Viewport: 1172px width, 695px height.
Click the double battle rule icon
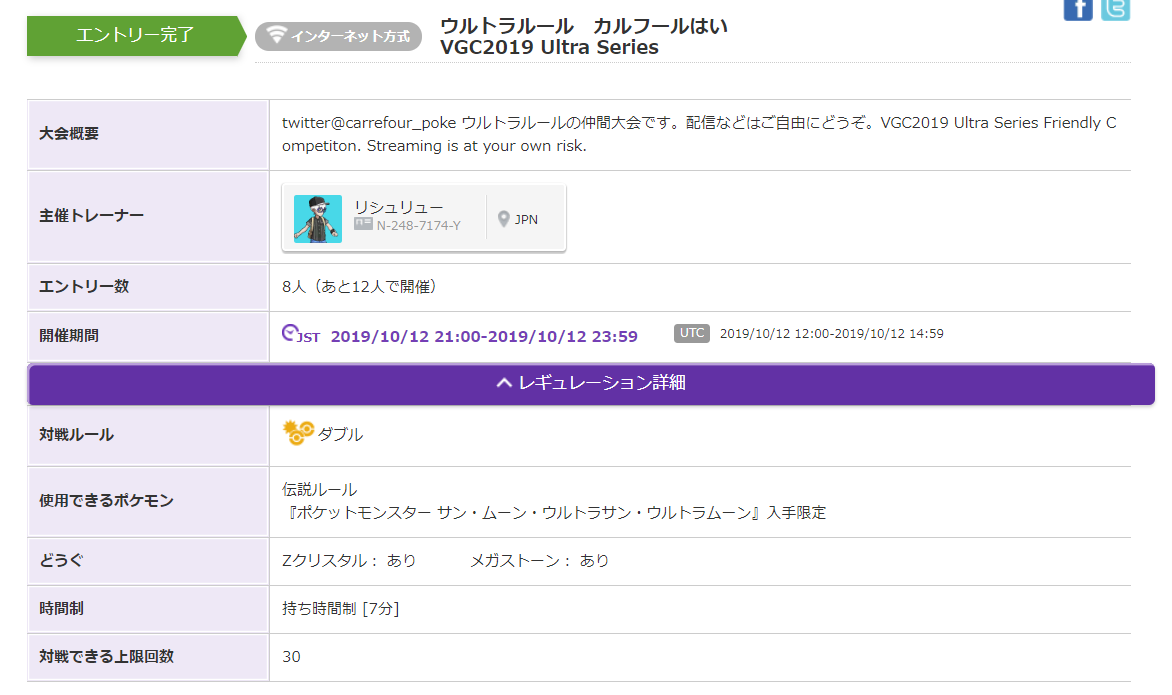tap(297, 433)
